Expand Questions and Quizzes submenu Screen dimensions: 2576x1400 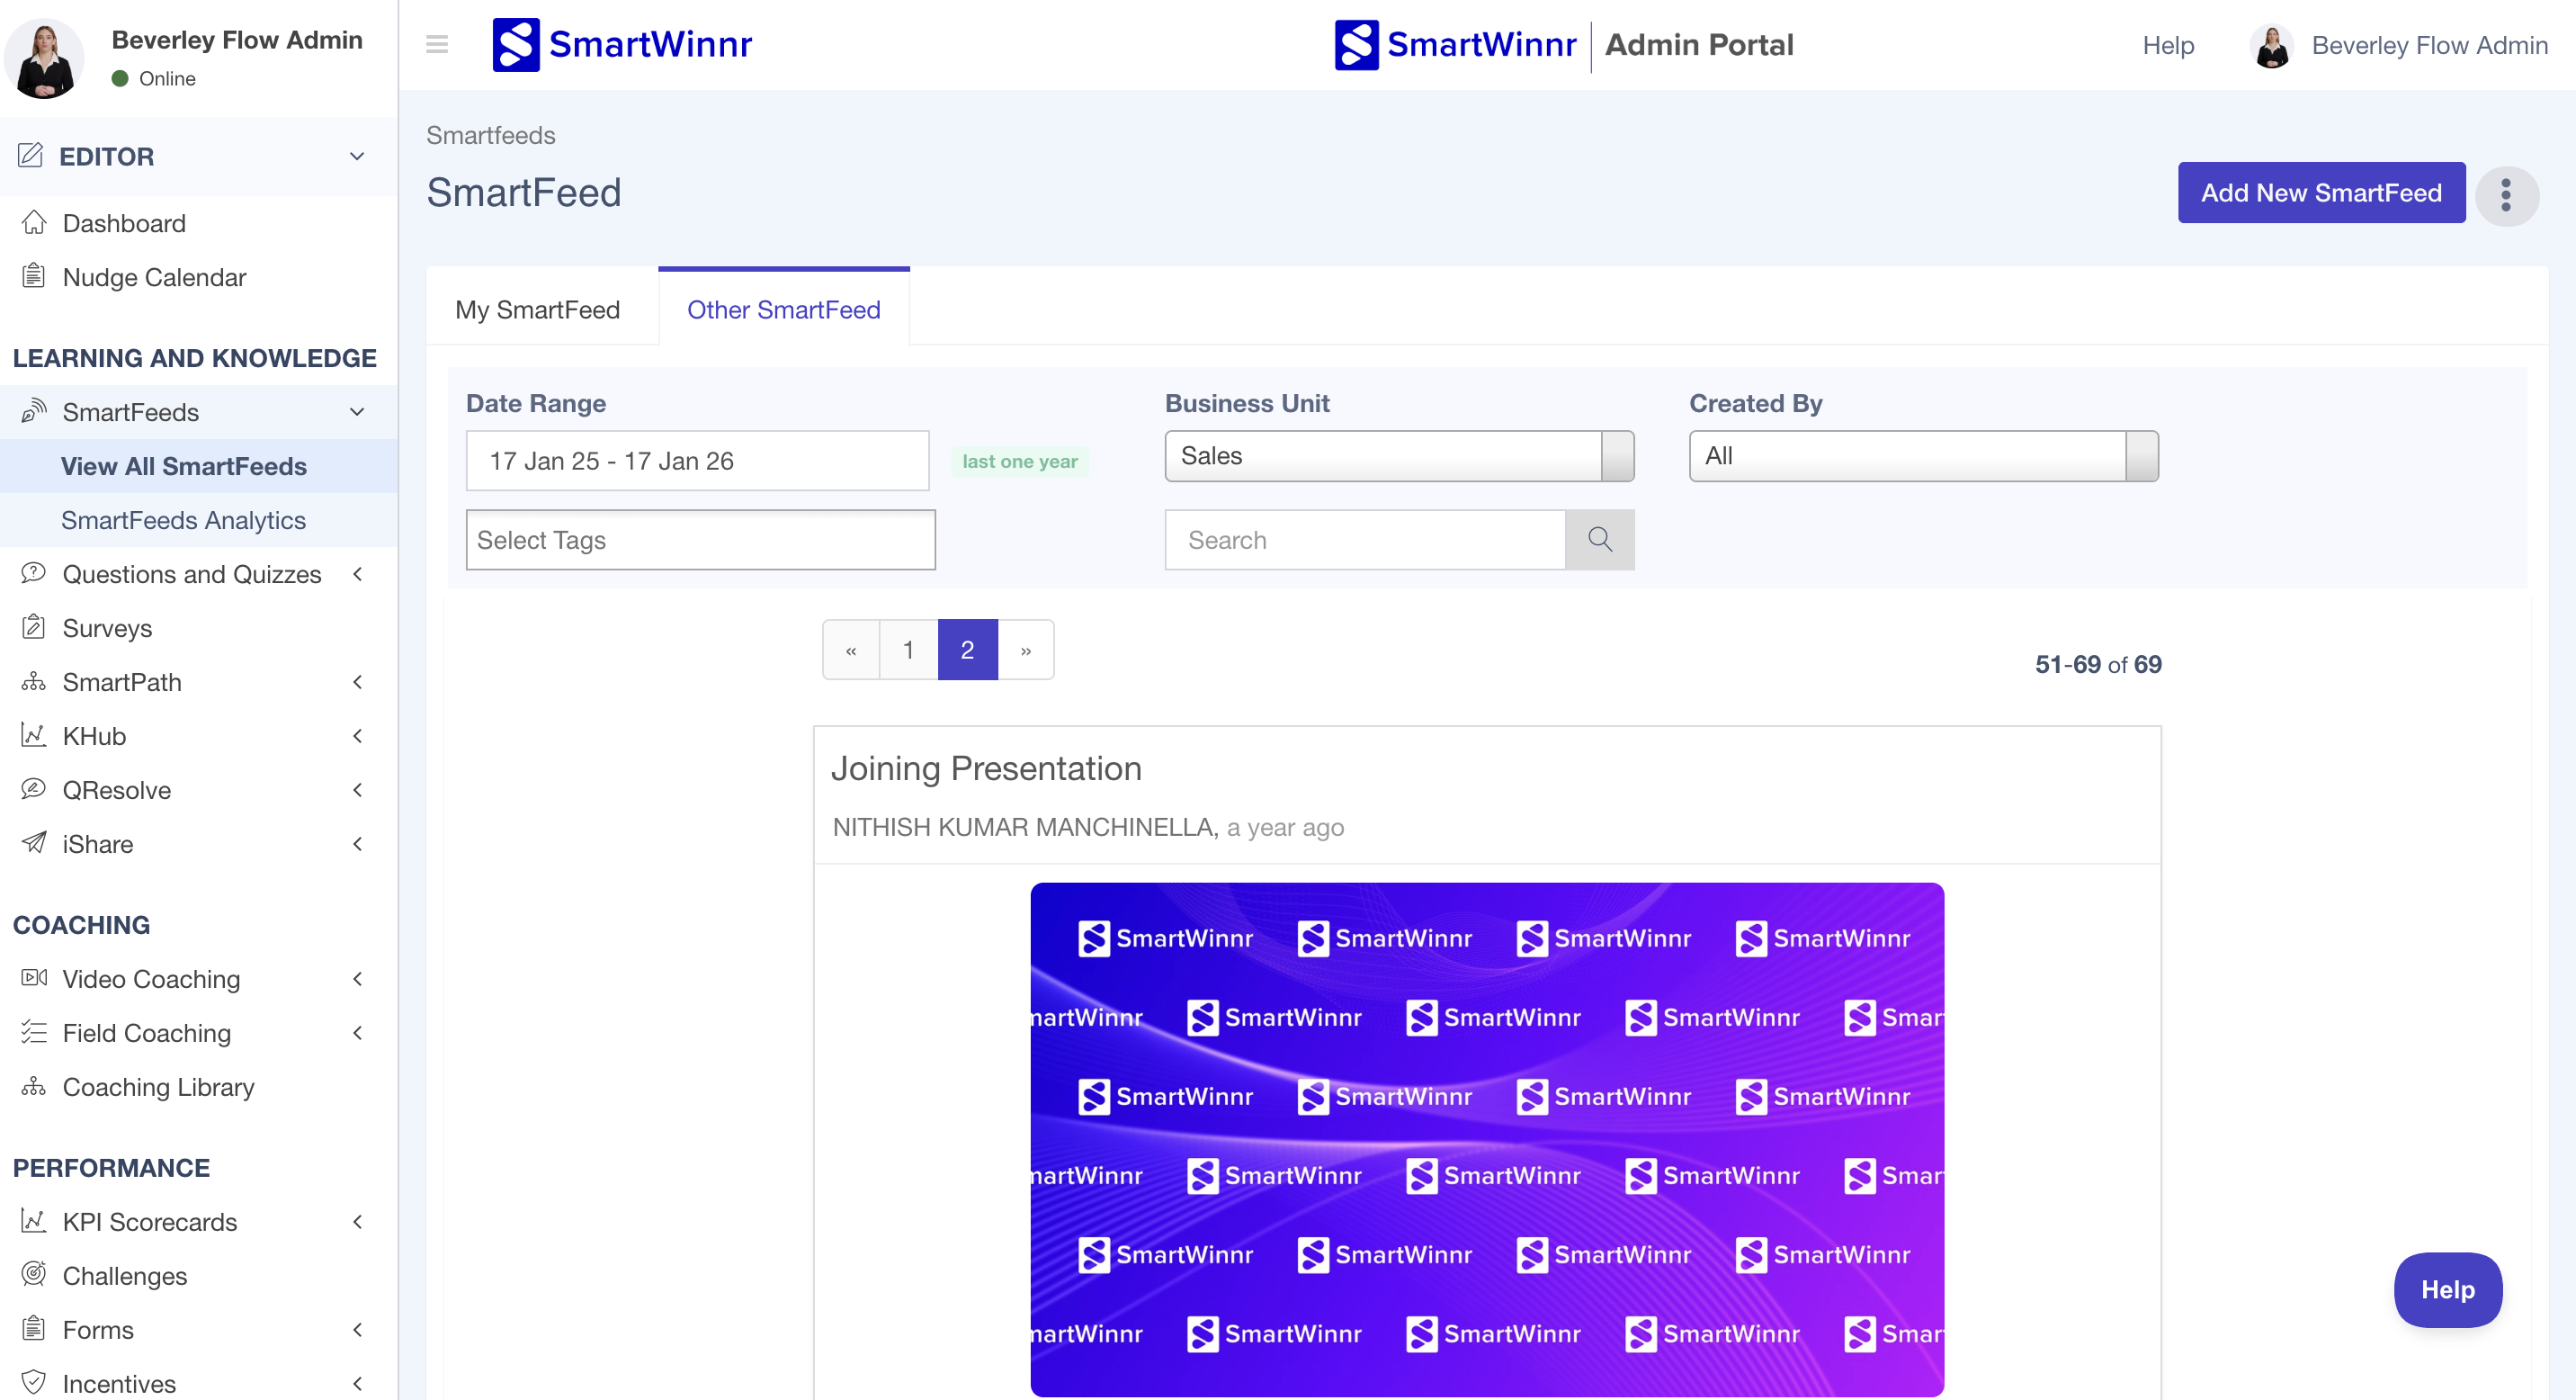point(357,574)
